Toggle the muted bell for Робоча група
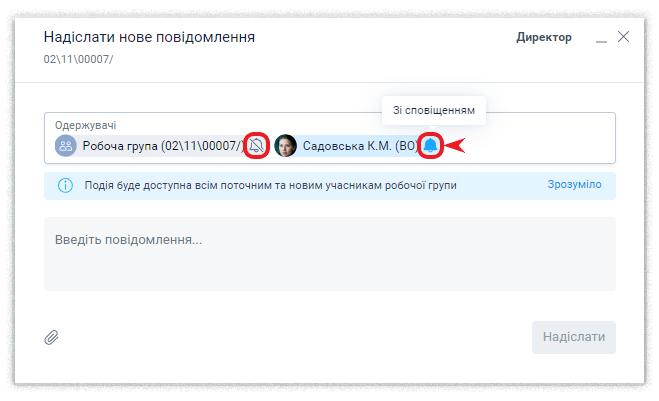 [x=257, y=146]
